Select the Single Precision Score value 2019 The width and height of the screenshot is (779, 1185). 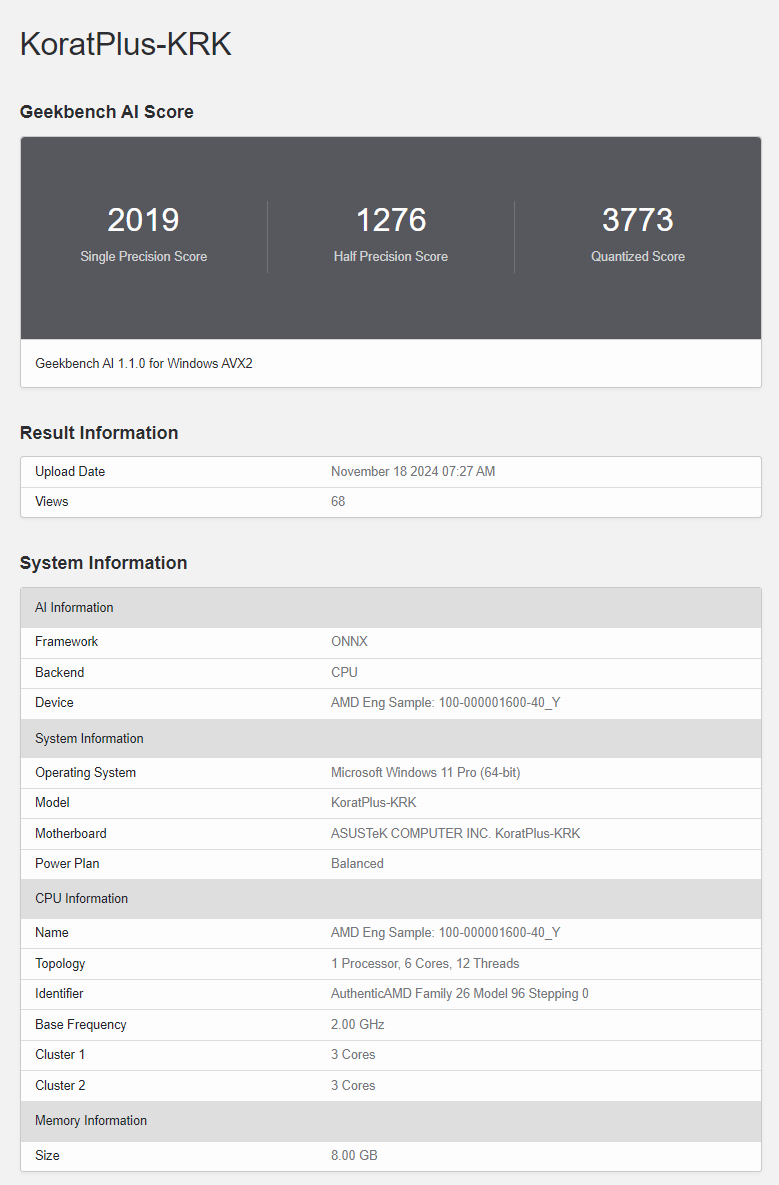pyautogui.click(x=143, y=220)
